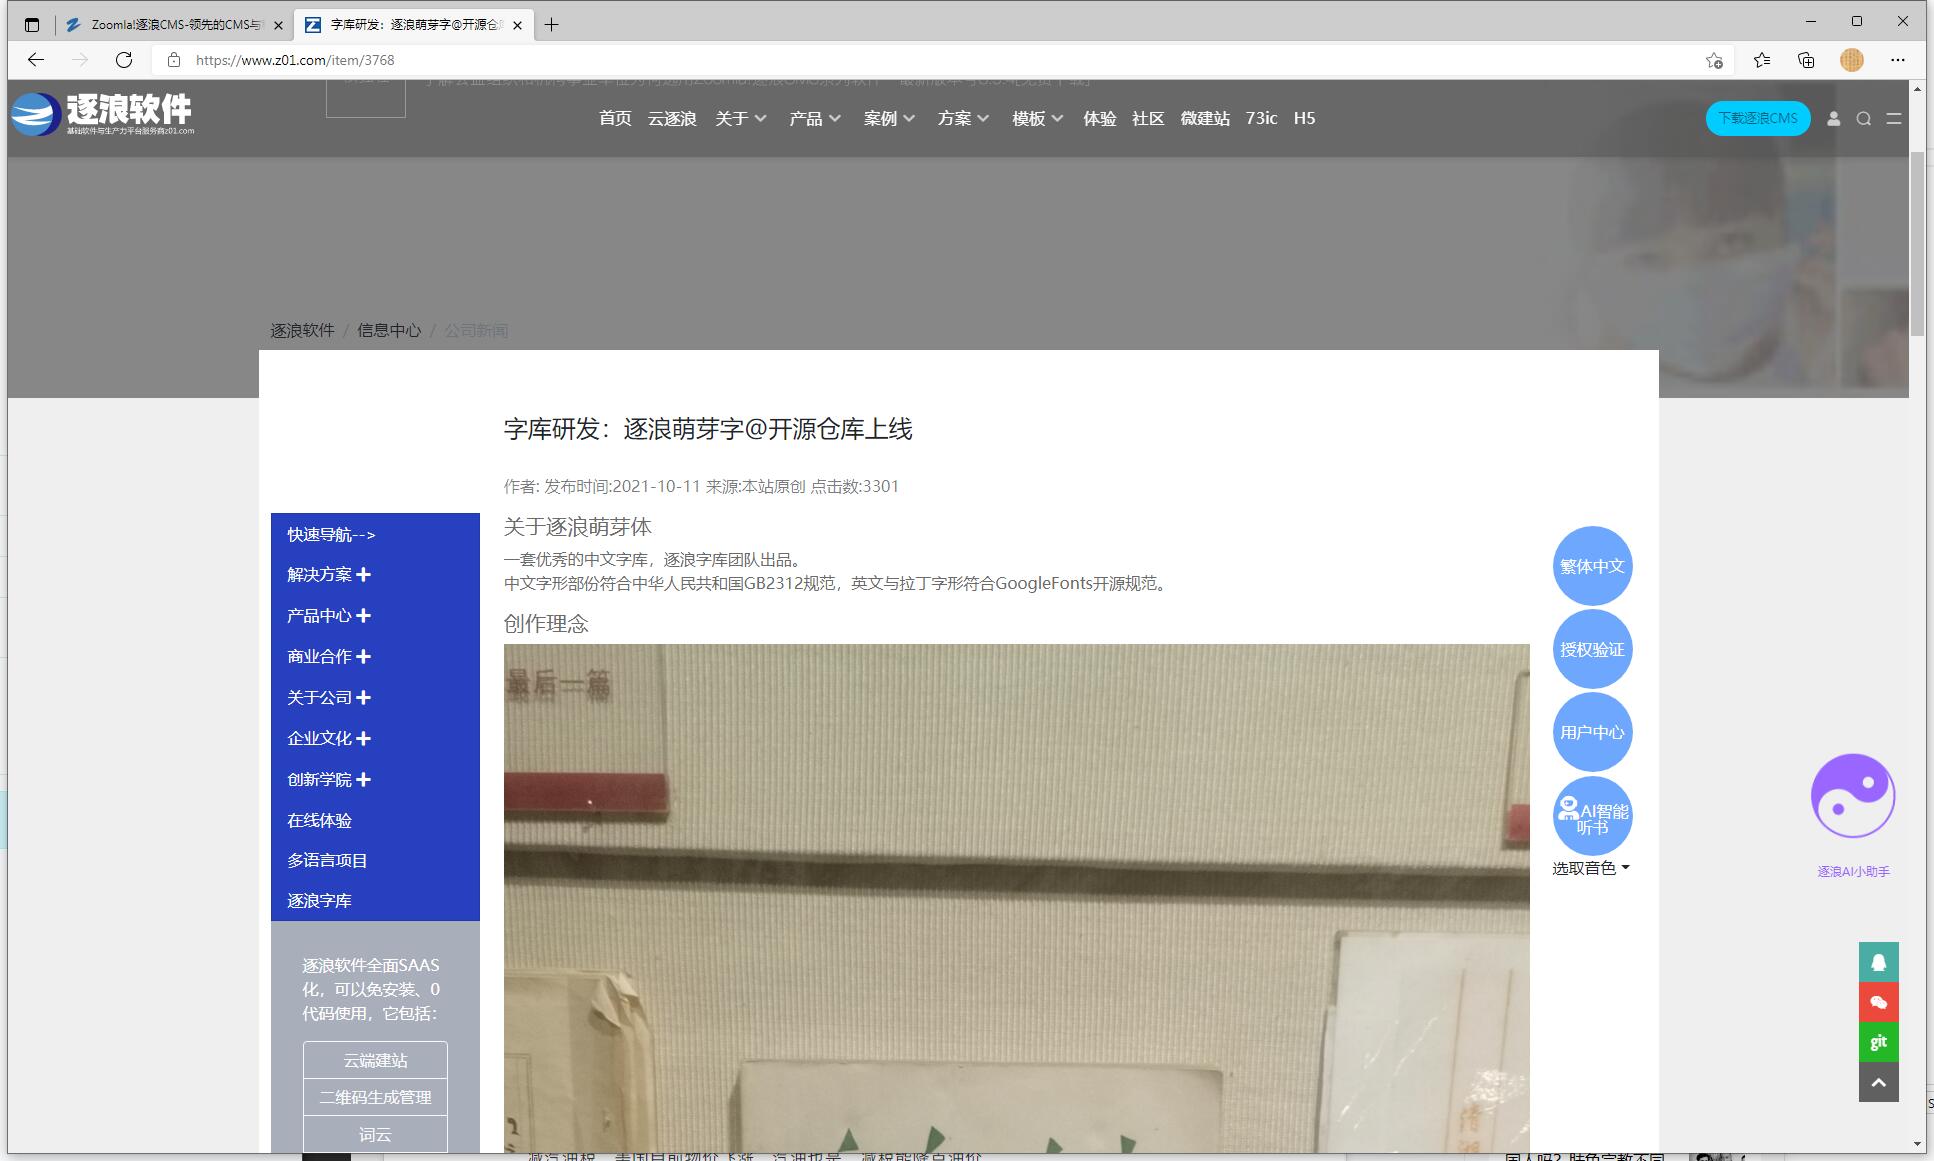Expand the 解决方案 sidebar section

coord(363,575)
